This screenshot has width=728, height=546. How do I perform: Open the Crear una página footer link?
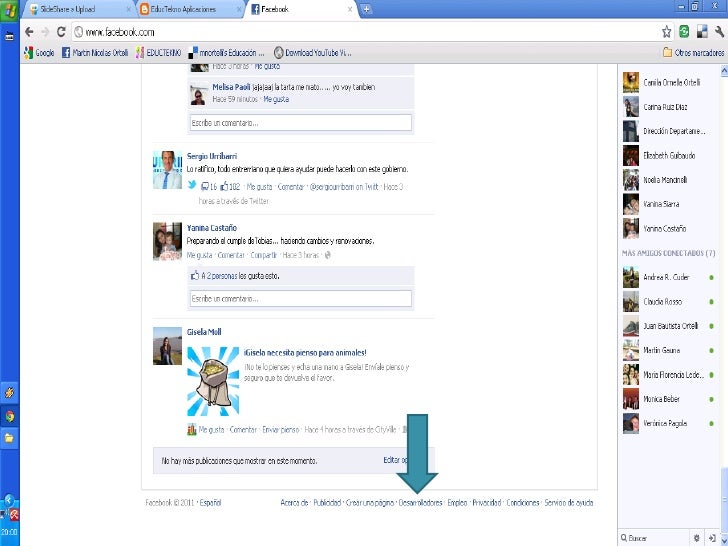(x=370, y=502)
